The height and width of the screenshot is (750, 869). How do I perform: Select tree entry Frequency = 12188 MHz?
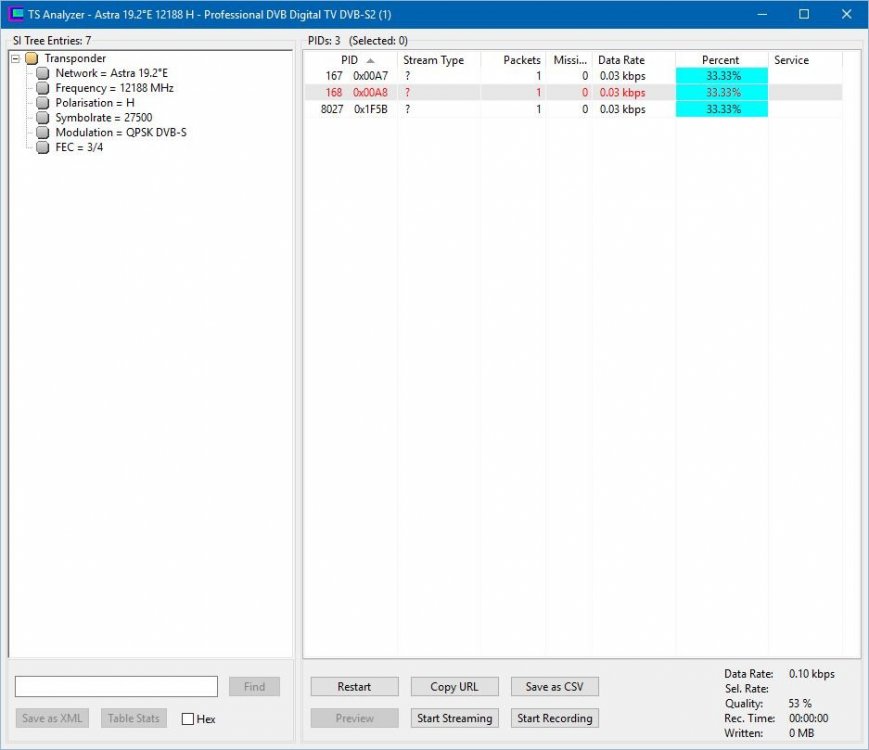pyautogui.click(x=114, y=88)
